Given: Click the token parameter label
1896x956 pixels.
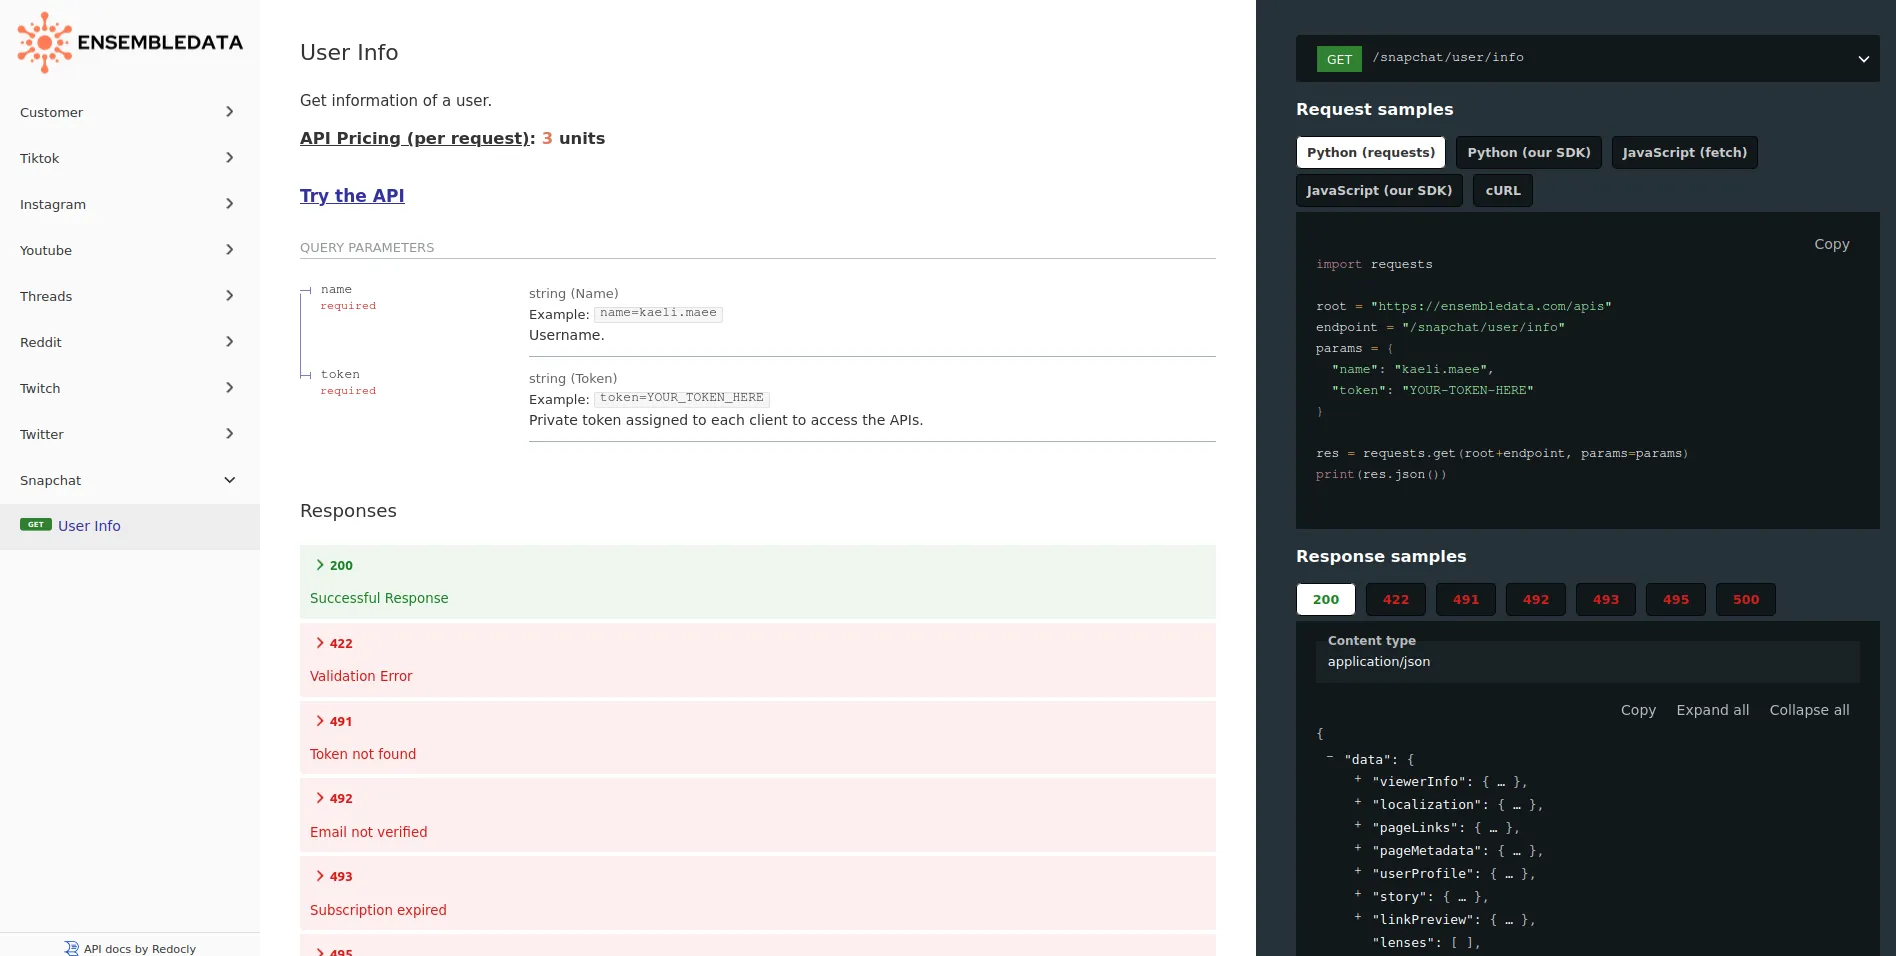Looking at the screenshot, I should click(340, 375).
